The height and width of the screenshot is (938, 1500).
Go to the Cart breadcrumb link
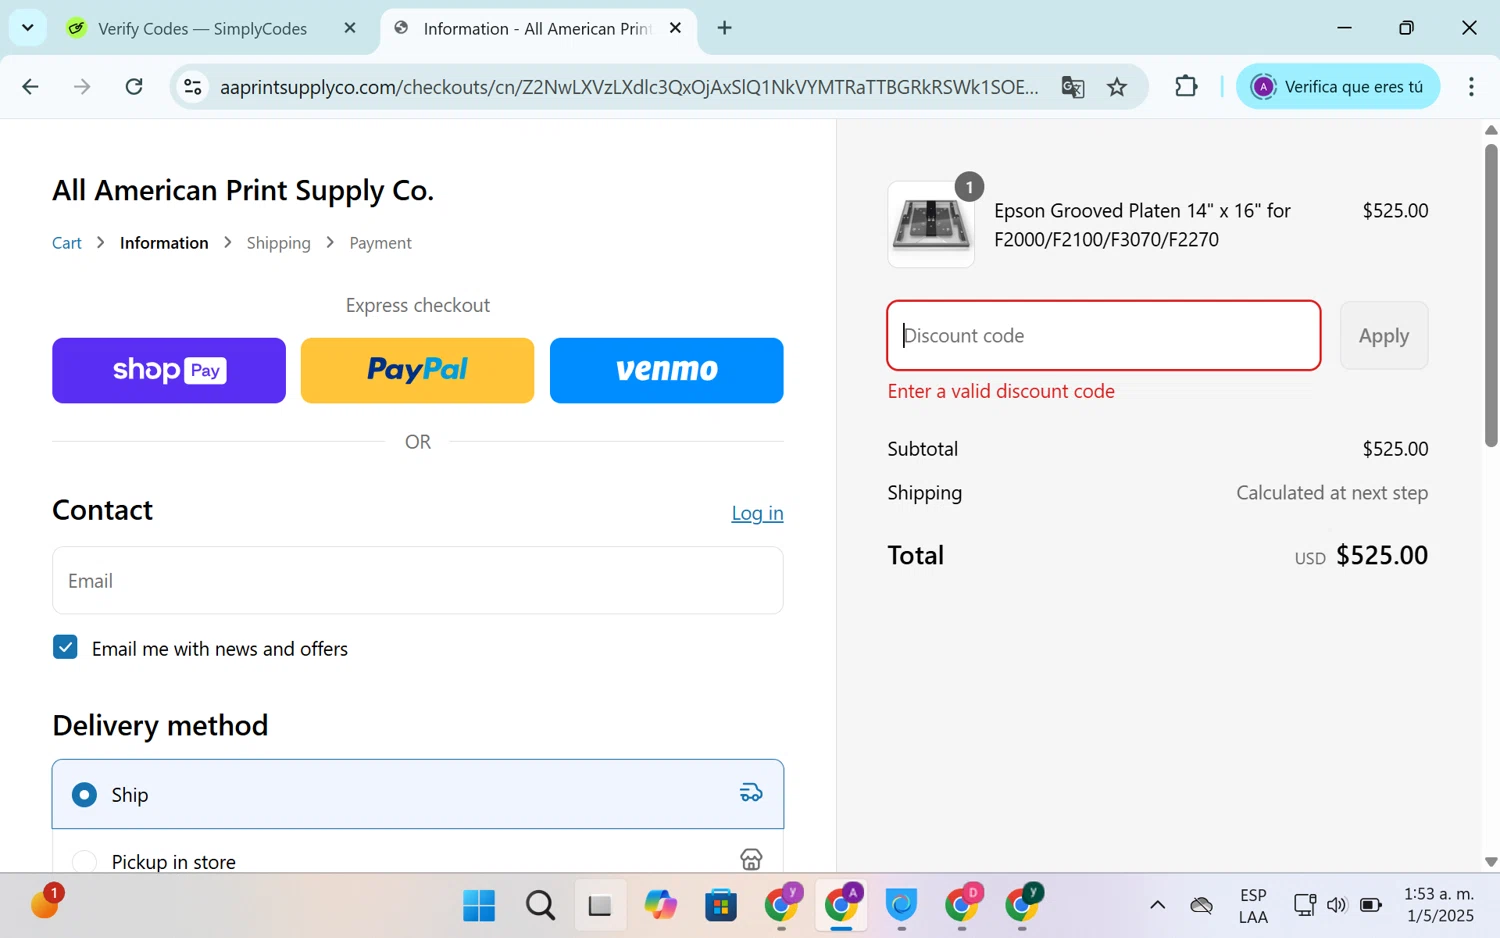click(67, 243)
